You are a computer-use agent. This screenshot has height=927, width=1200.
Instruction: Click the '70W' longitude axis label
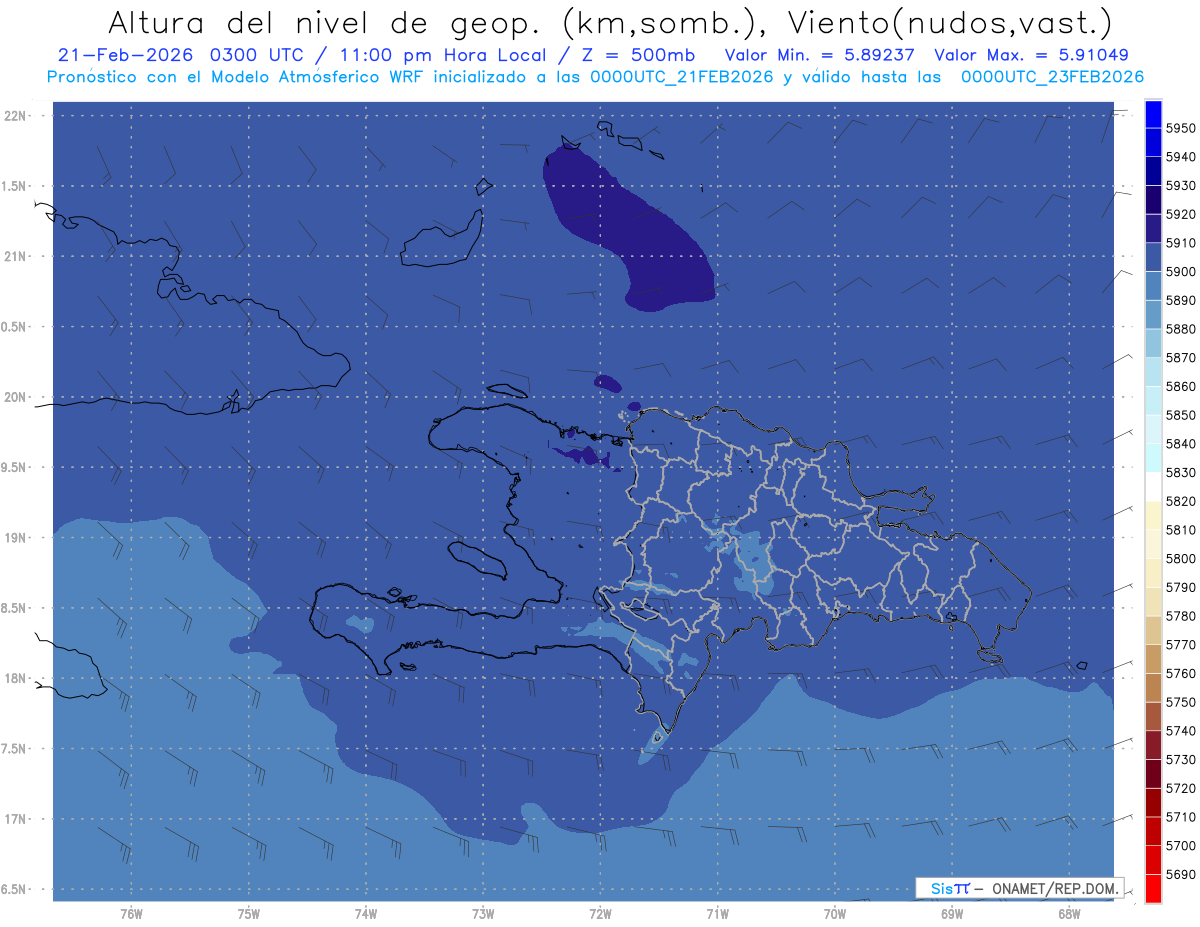point(835,913)
